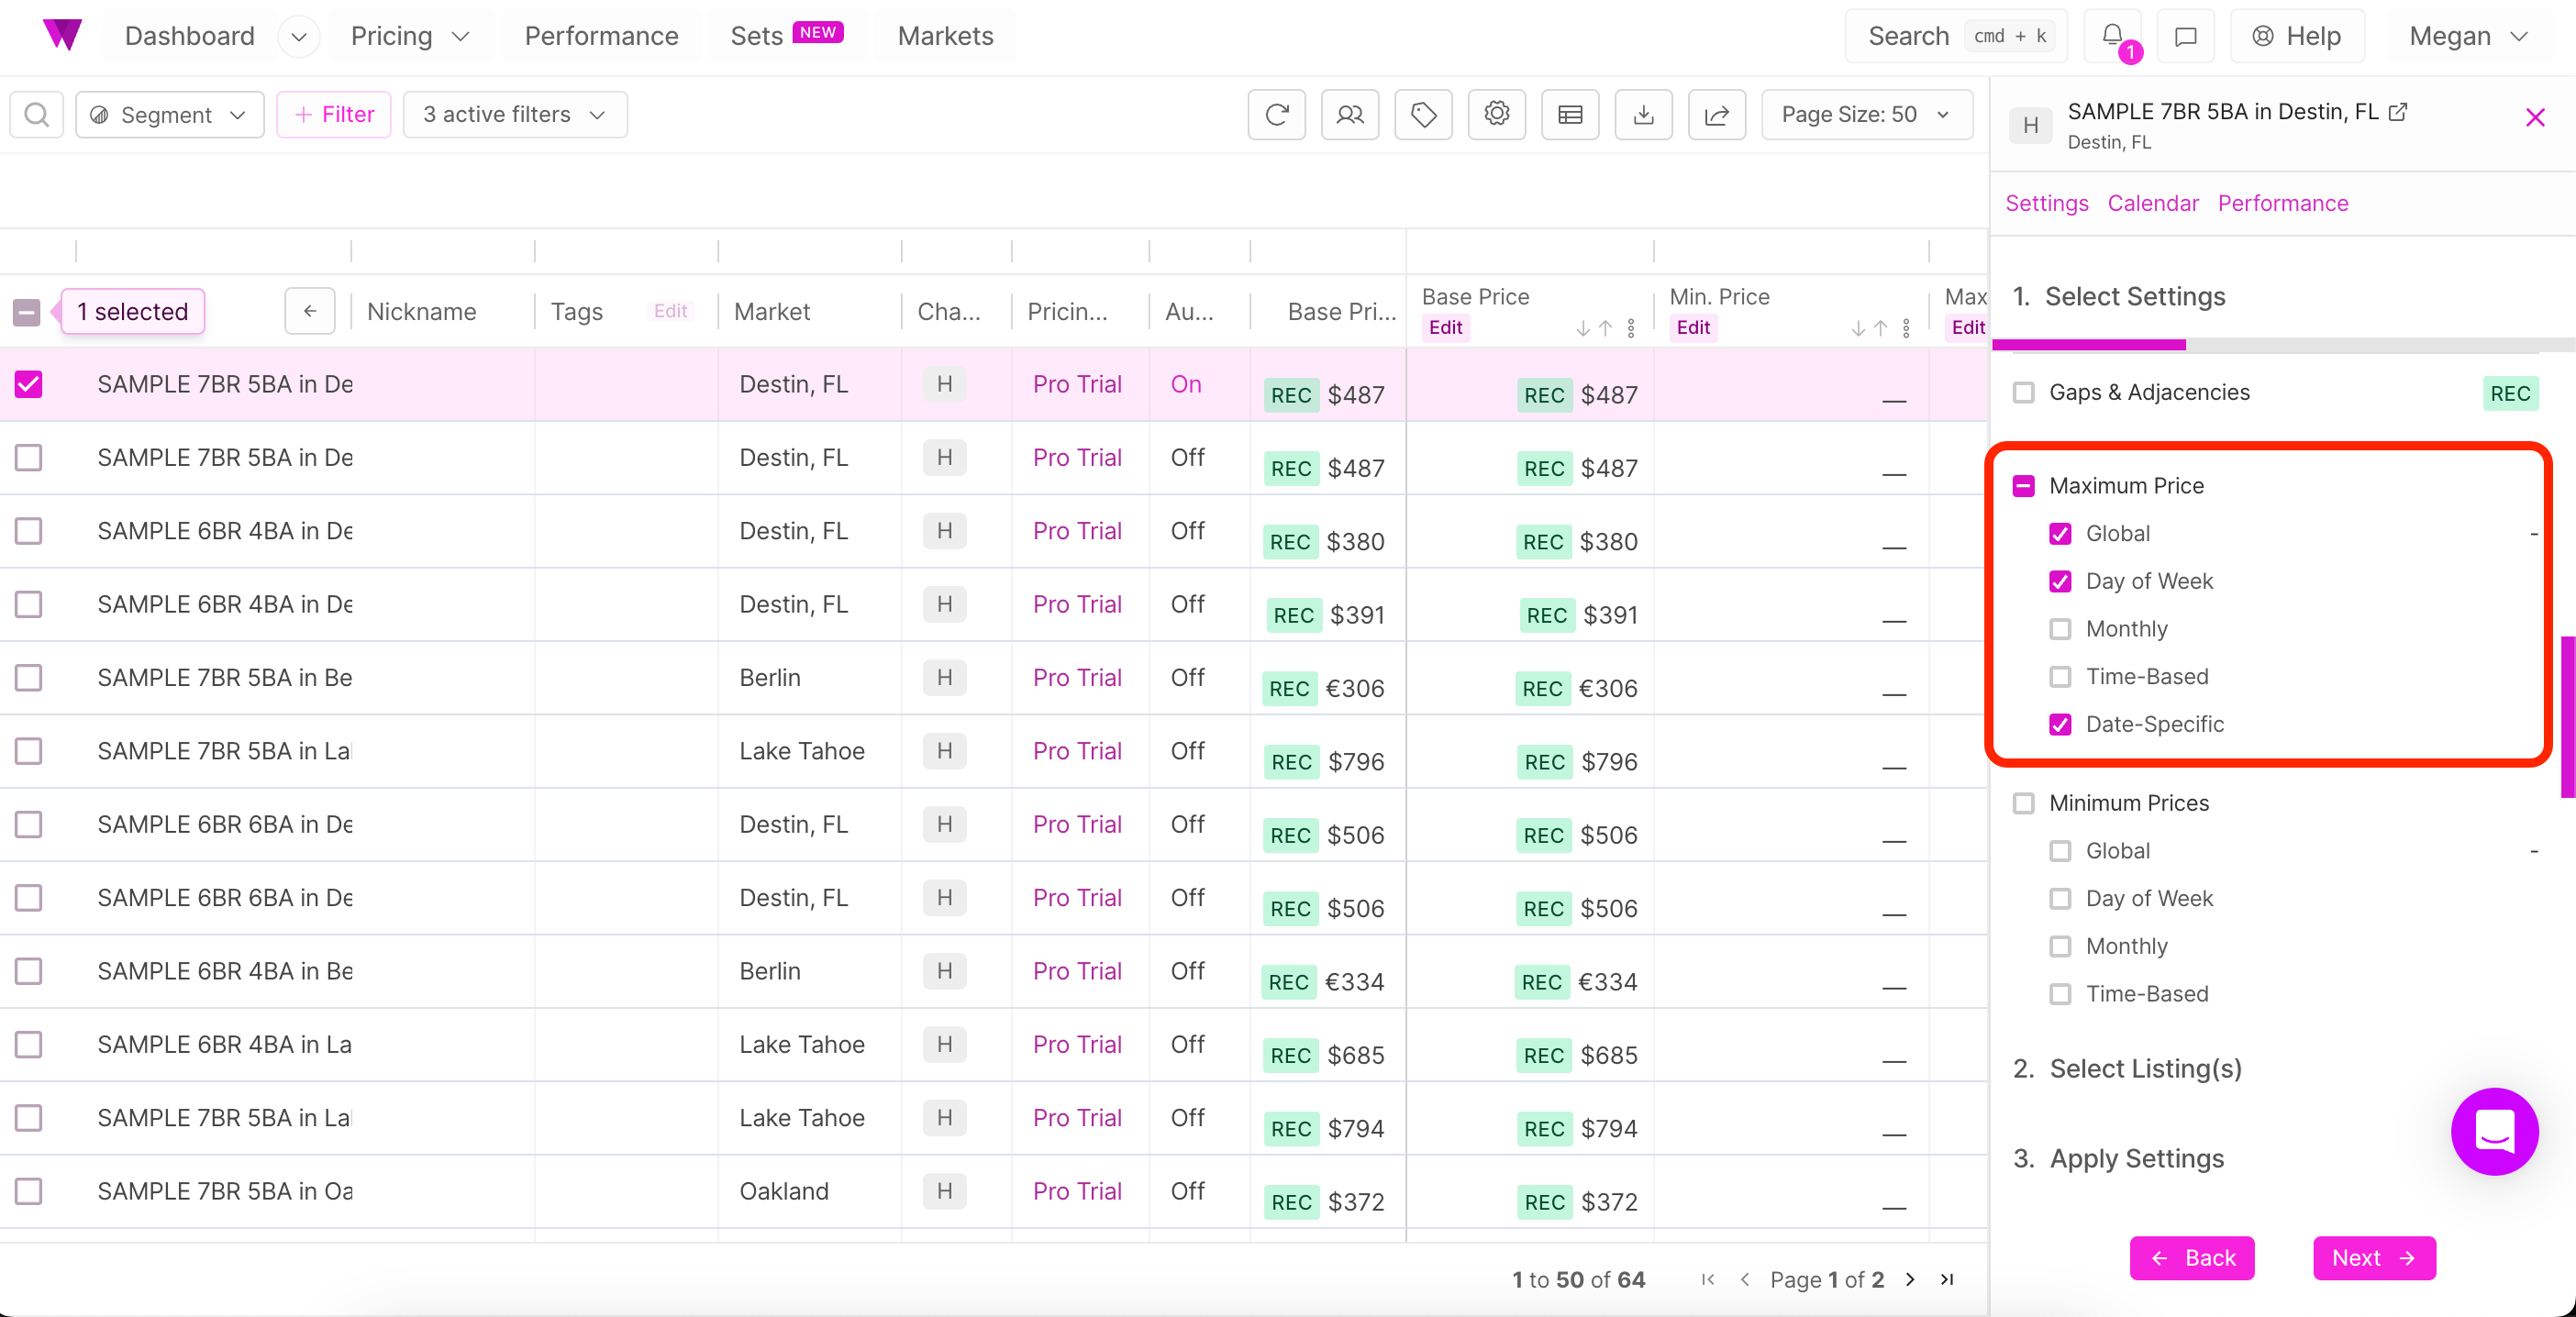Check the Minimum Prices parent checkbox
The image size is (2576, 1317).
tap(2023, 803)
